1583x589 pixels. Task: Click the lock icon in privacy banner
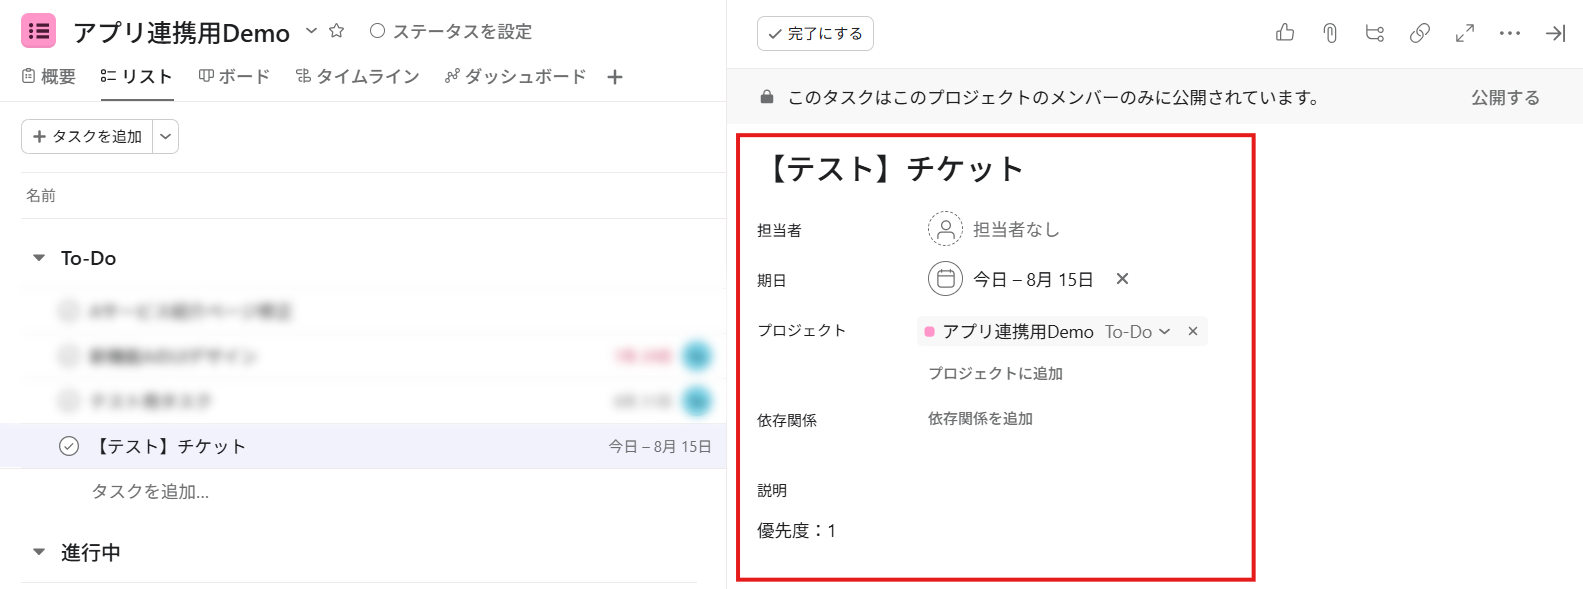point(767,97)
